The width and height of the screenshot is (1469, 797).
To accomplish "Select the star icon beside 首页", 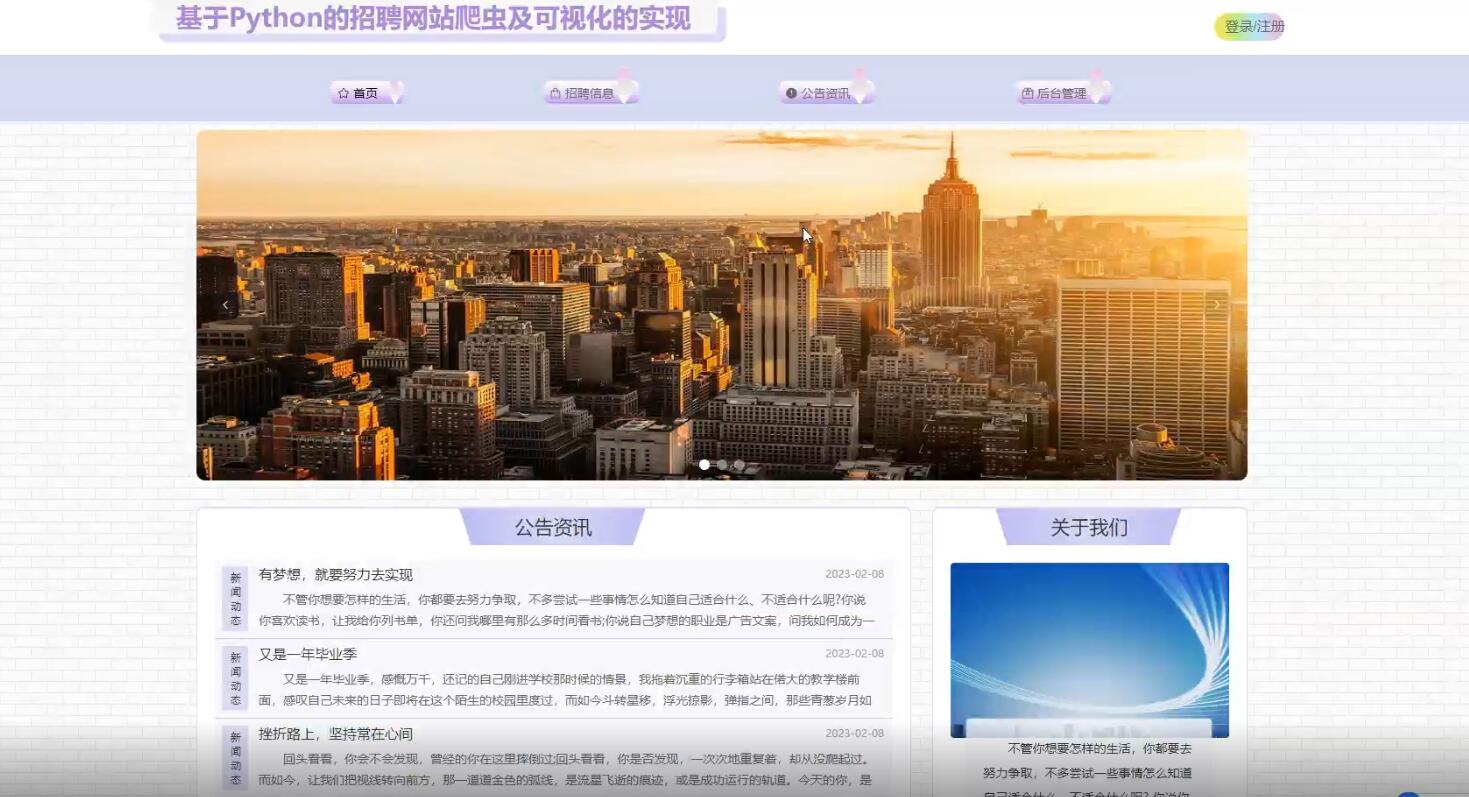I will [x=341, y=92].
